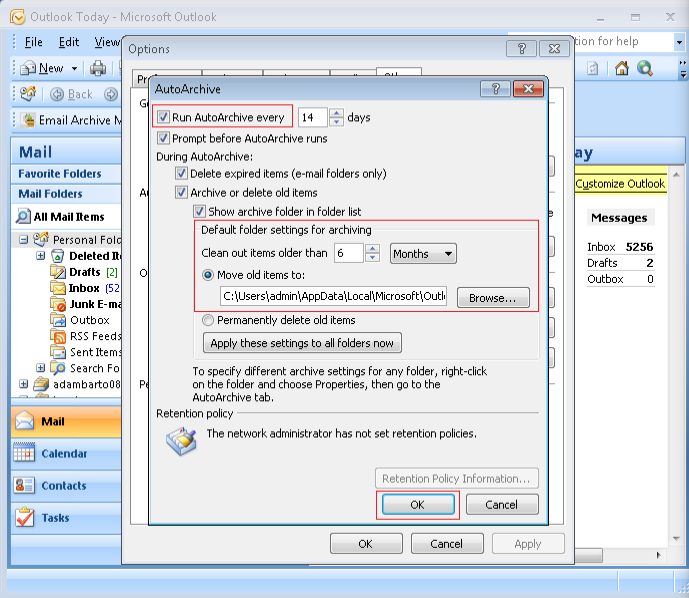The width and height of the screenshot is (689, 598).
Task: Open the Junk E-mail folder
Action: (86, 304)
